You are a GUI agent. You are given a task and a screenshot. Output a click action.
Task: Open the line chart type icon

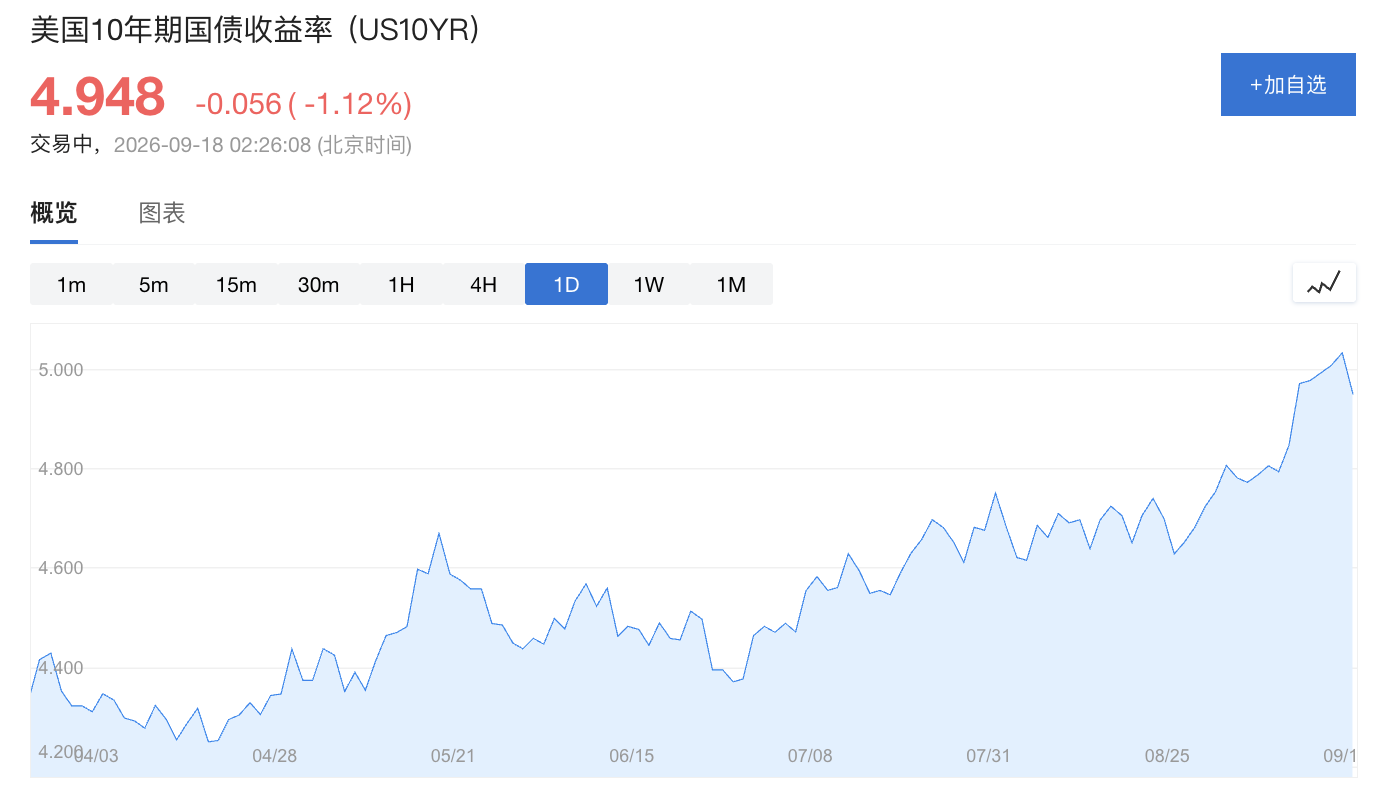pyautogui.click(x=1324, y=283)
